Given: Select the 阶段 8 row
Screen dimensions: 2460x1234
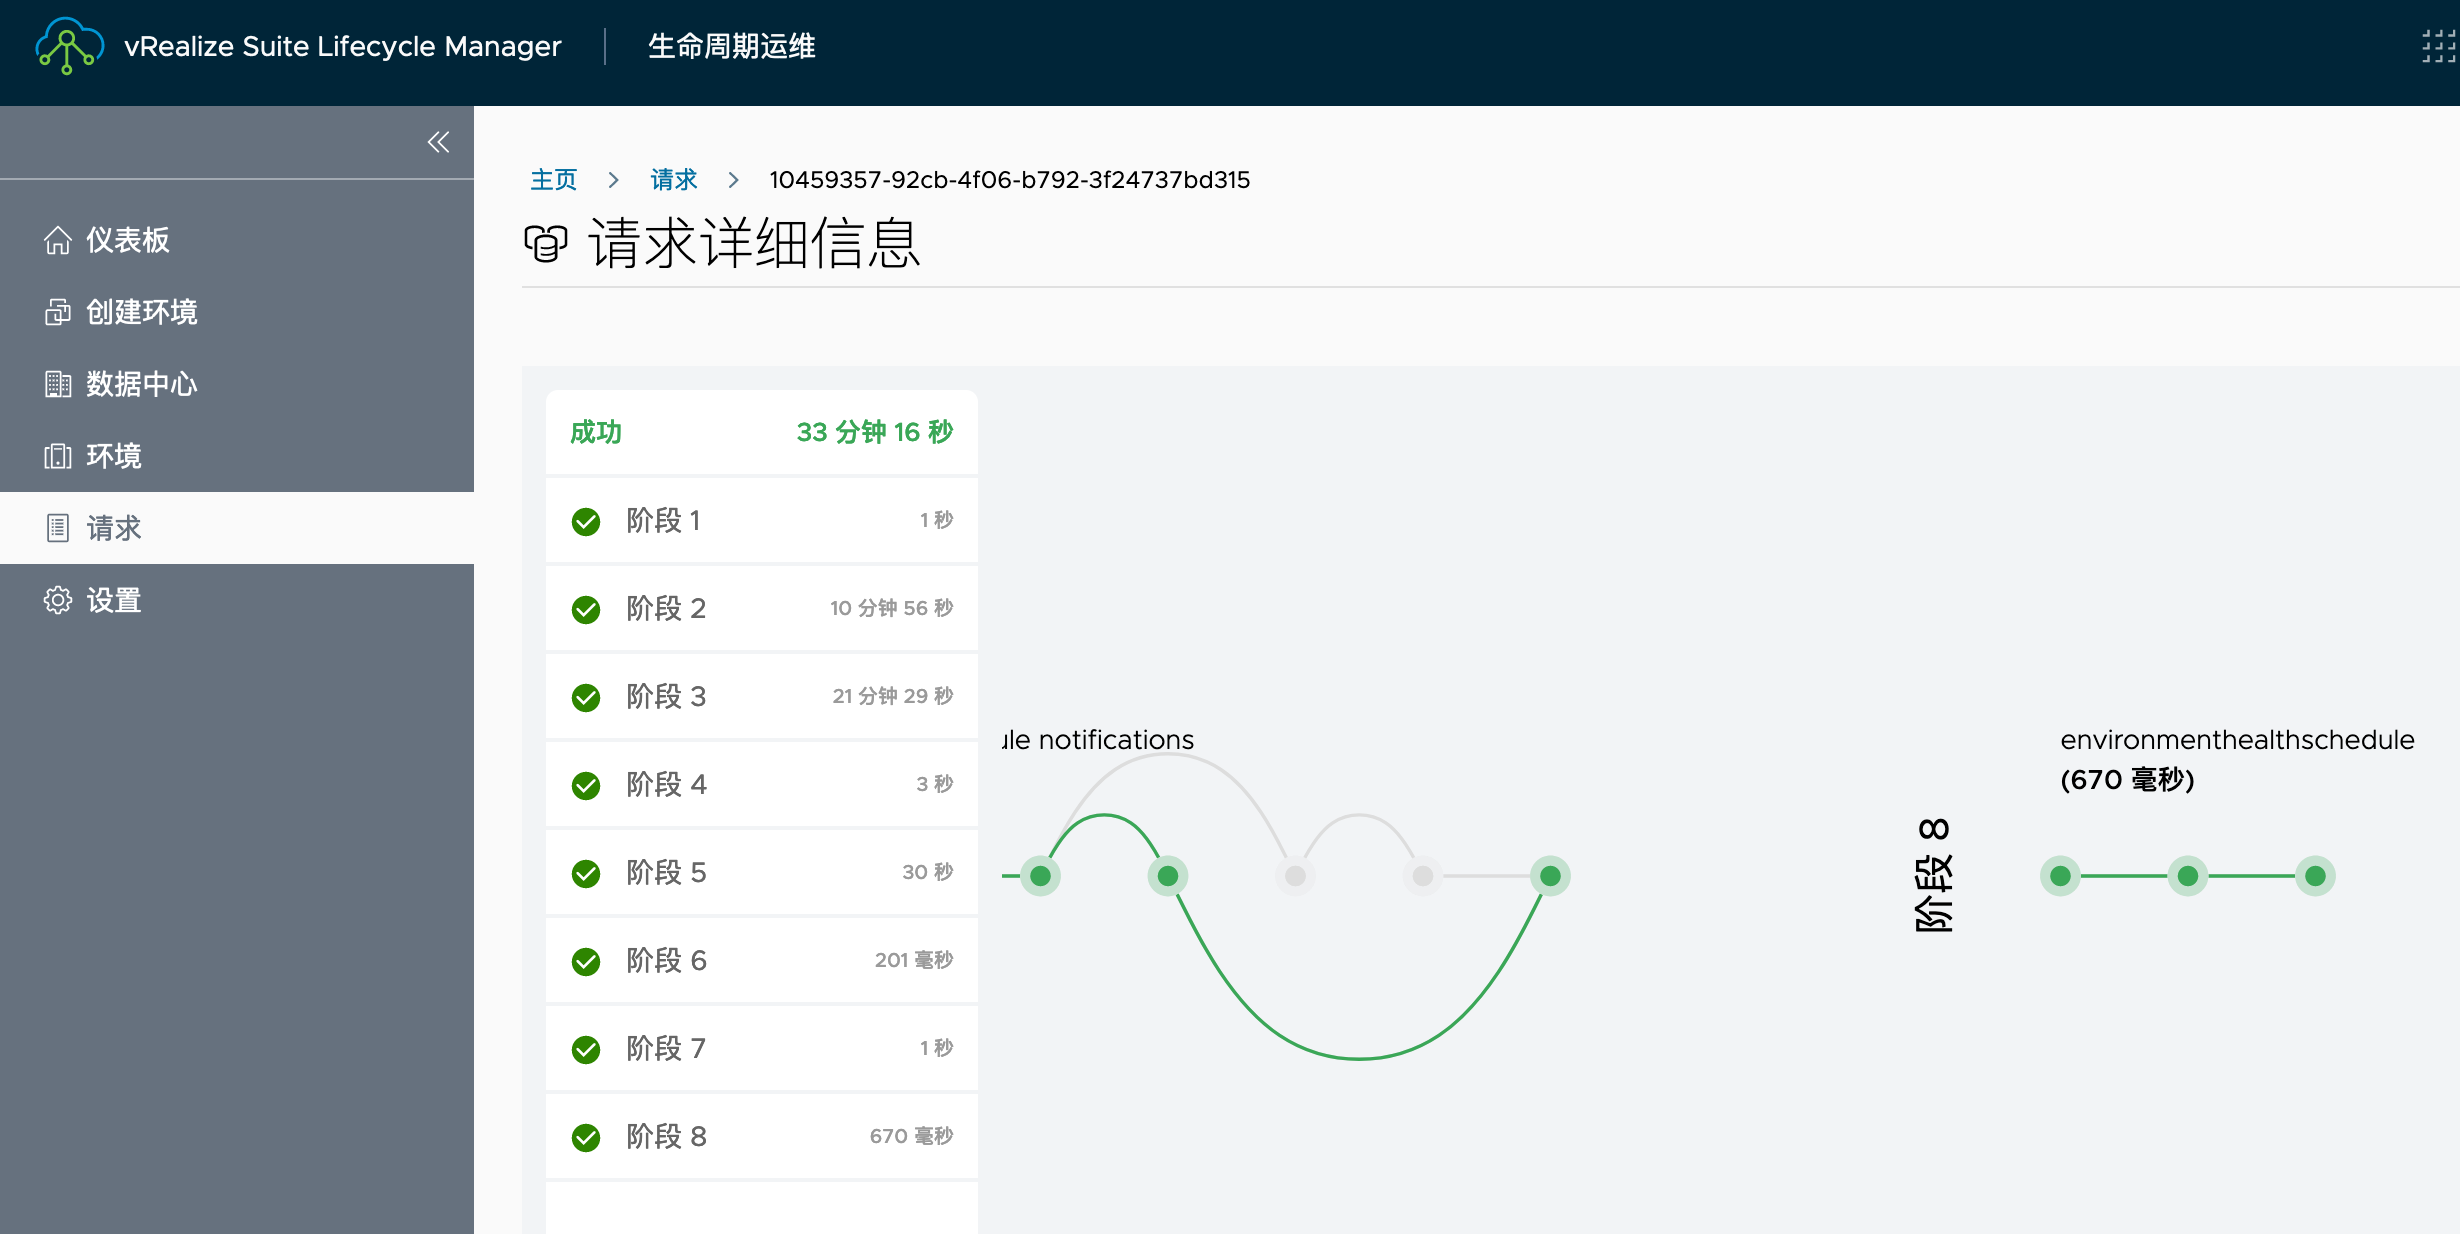Looking at the screenshot, I should tap(762, 1136).
